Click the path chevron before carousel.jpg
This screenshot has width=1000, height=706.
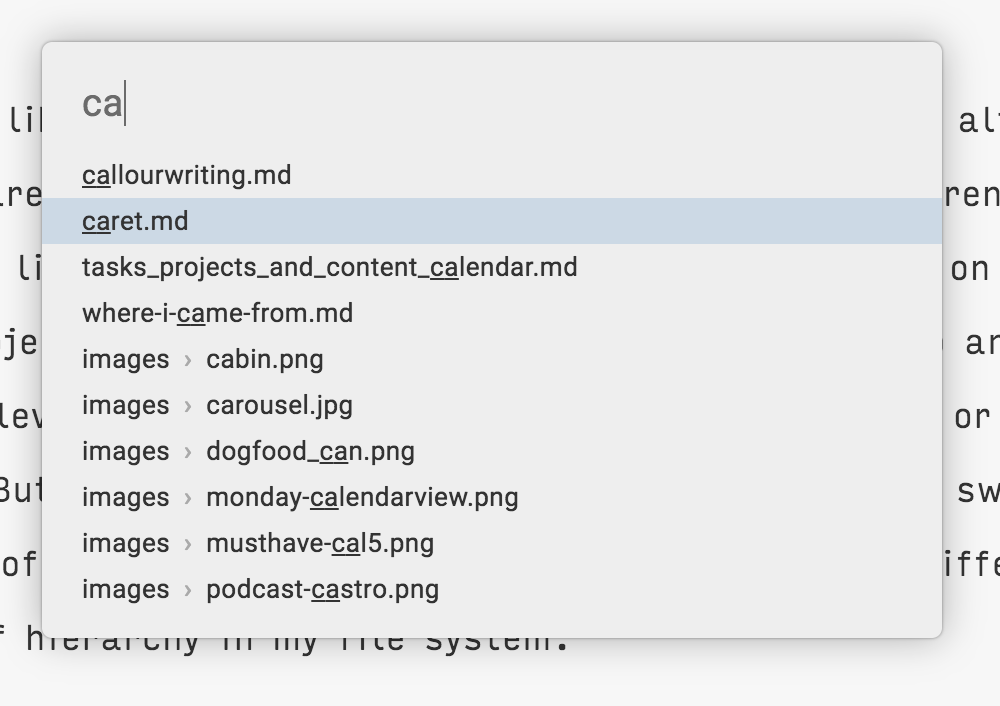[188, 406]
